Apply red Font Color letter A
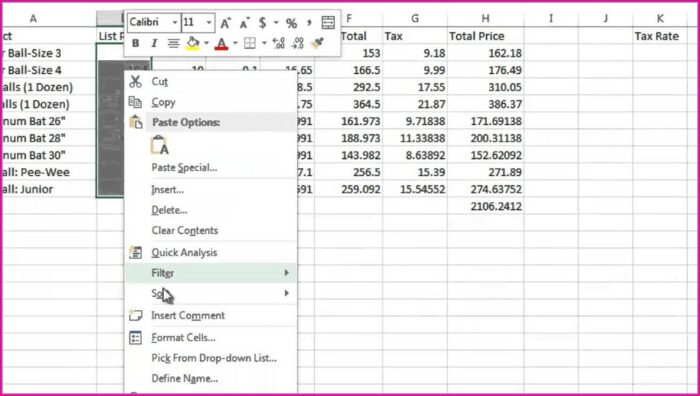This screenshot has height=396, width=700. pyautogui.click(x=222, y=43)
